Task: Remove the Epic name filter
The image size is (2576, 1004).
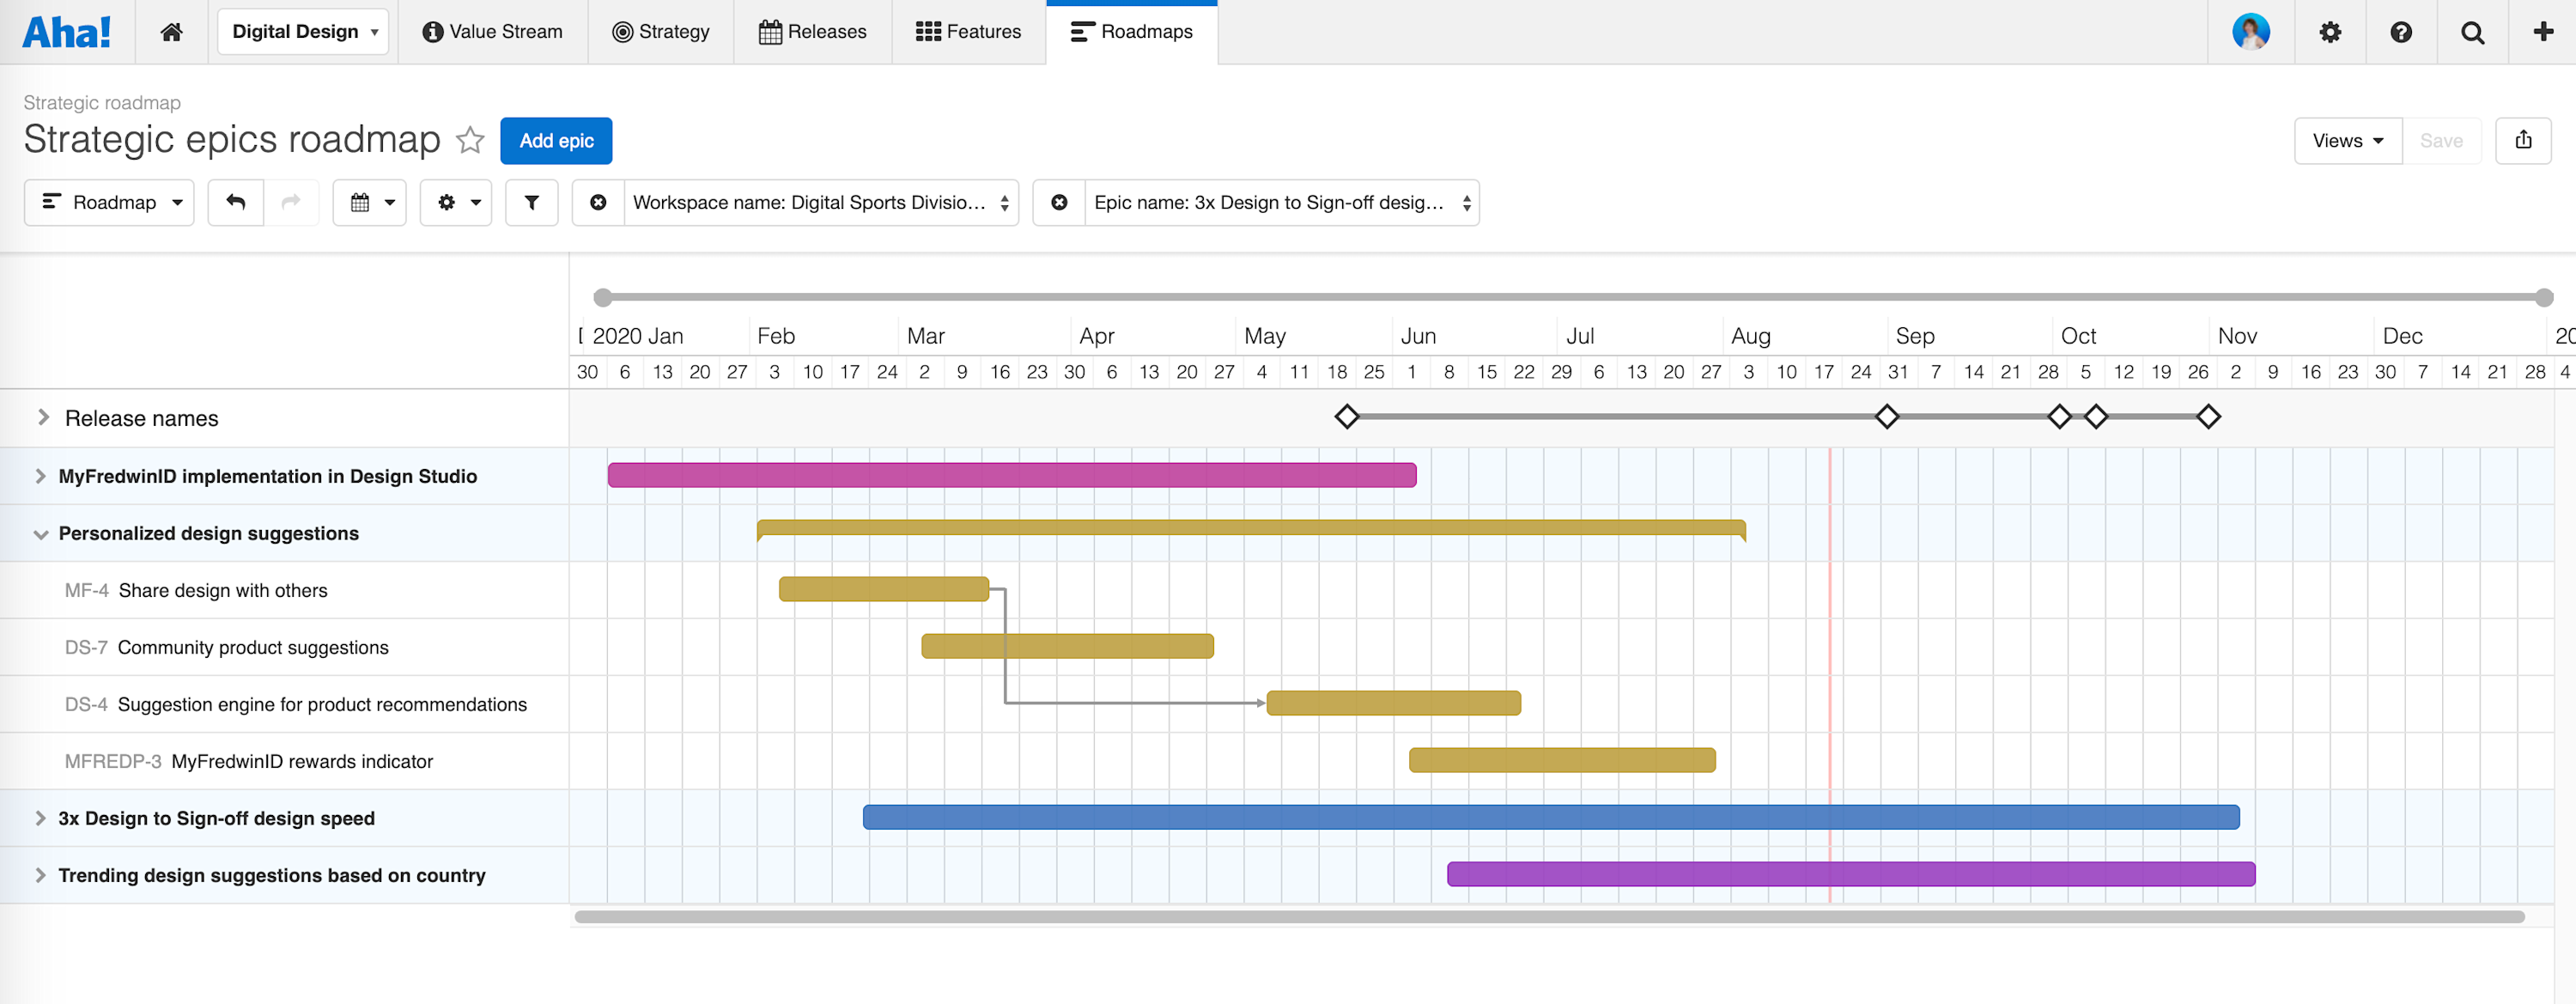Action: 1058,202
